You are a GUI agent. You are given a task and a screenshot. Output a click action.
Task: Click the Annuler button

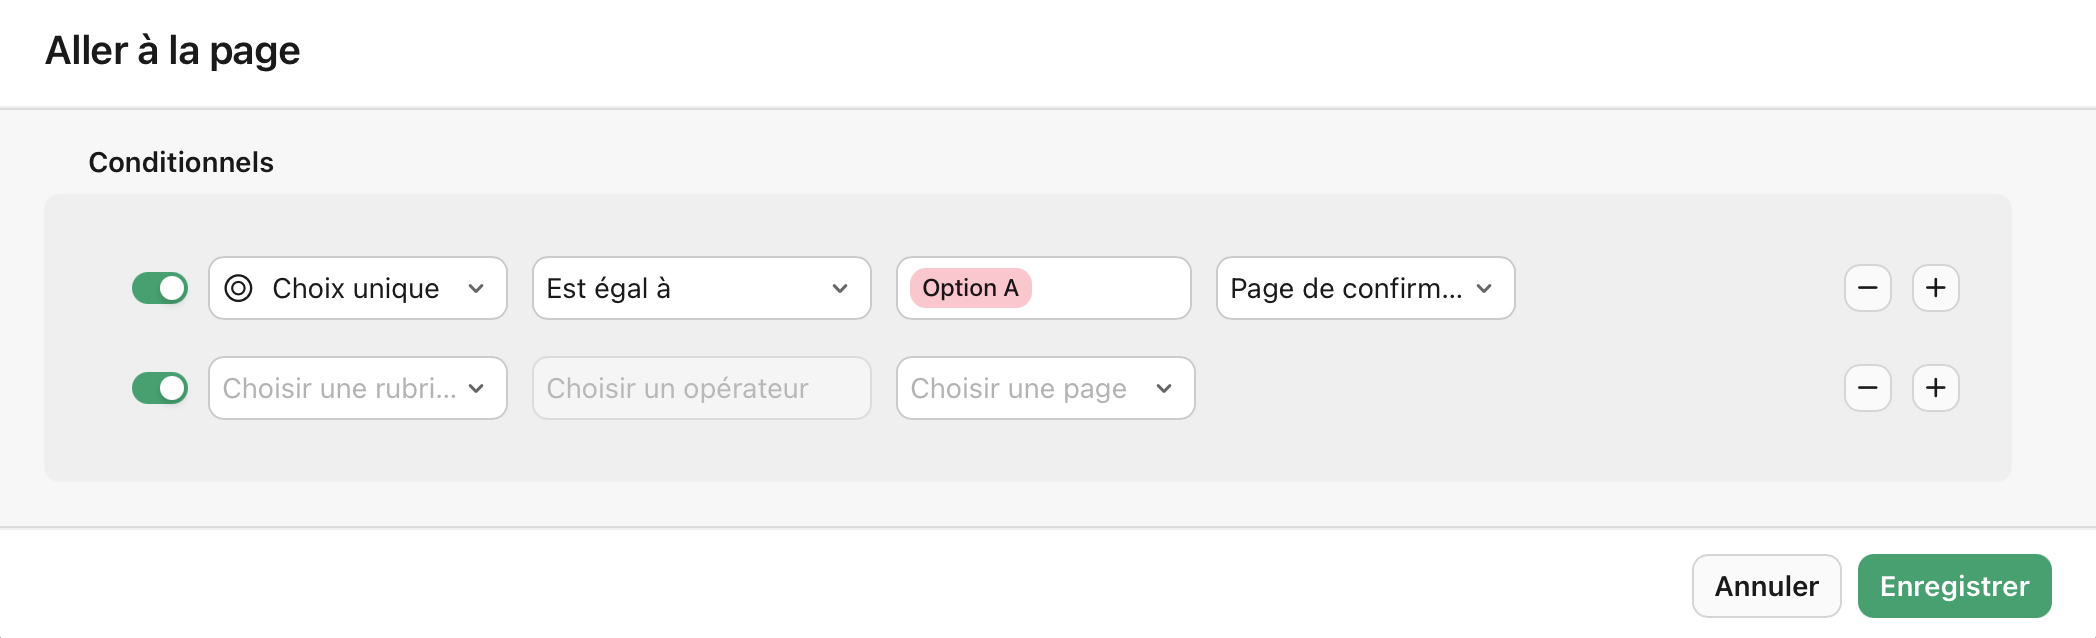(x=1766, y=586)
